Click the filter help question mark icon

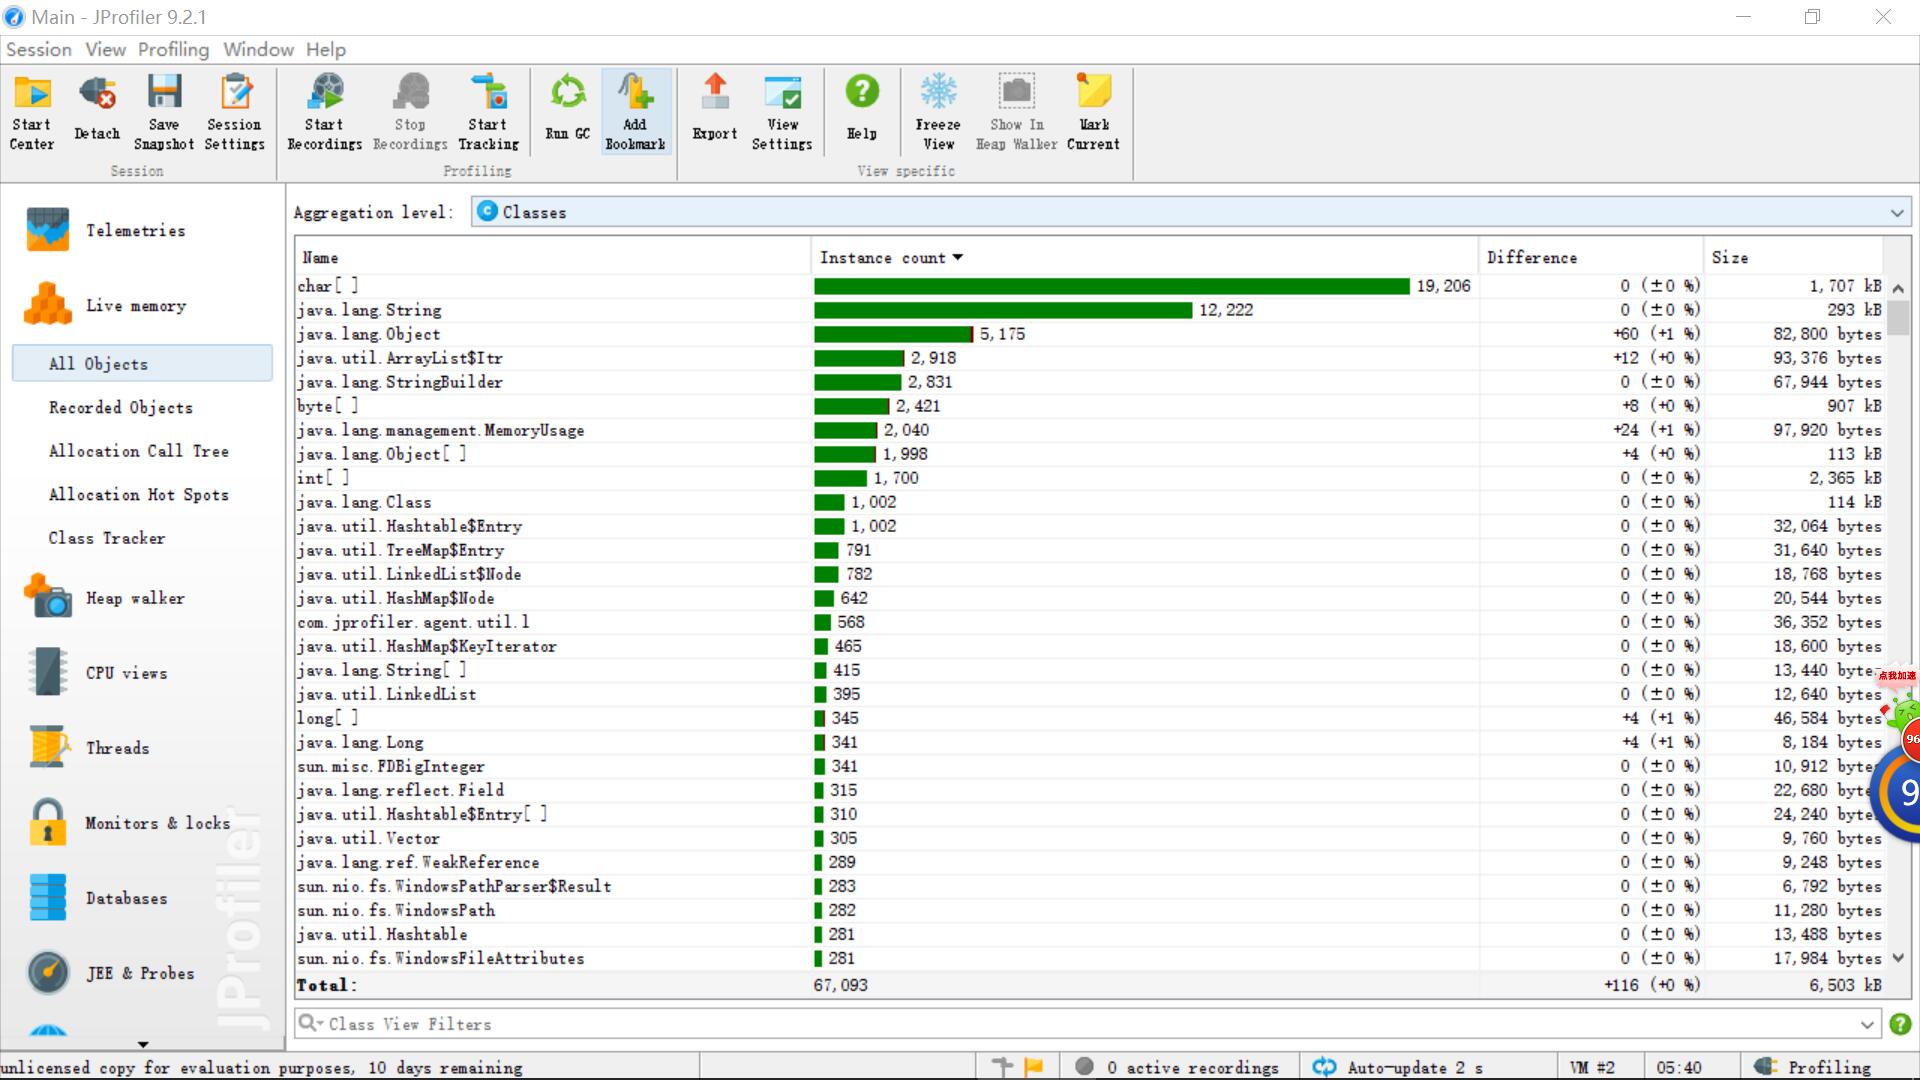[x=1900, y=1024]
